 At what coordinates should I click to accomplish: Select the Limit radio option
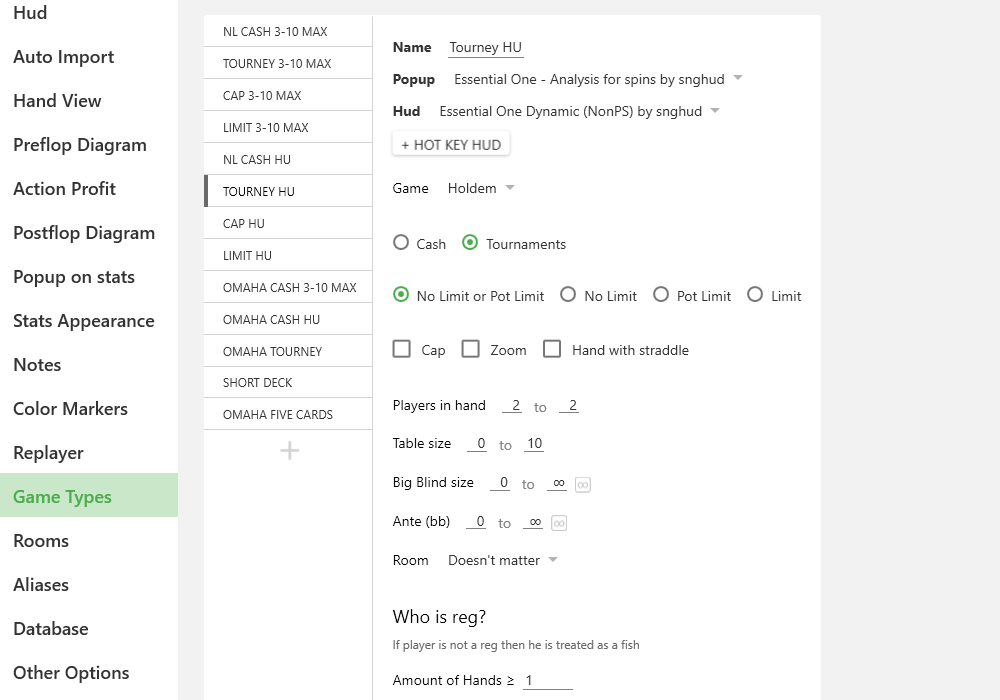click(755, 295)
